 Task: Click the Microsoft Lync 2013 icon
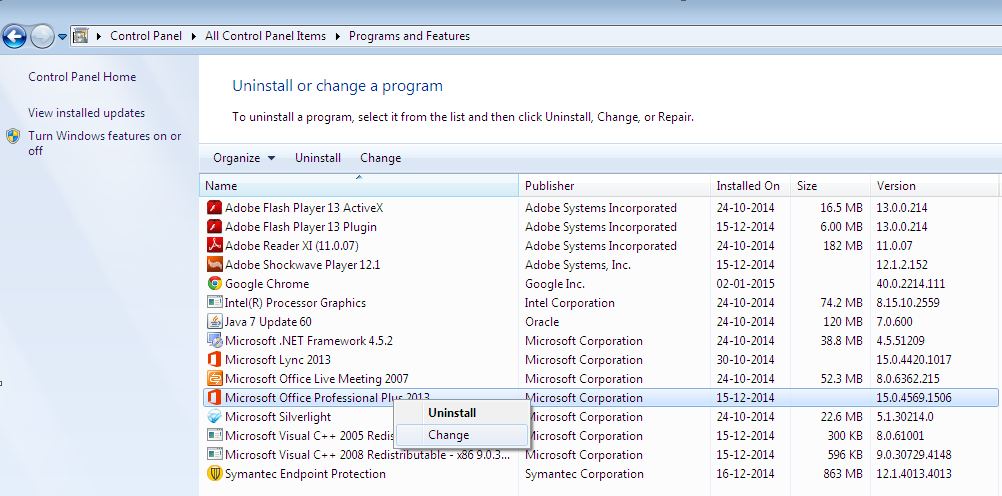click(214, 360)
